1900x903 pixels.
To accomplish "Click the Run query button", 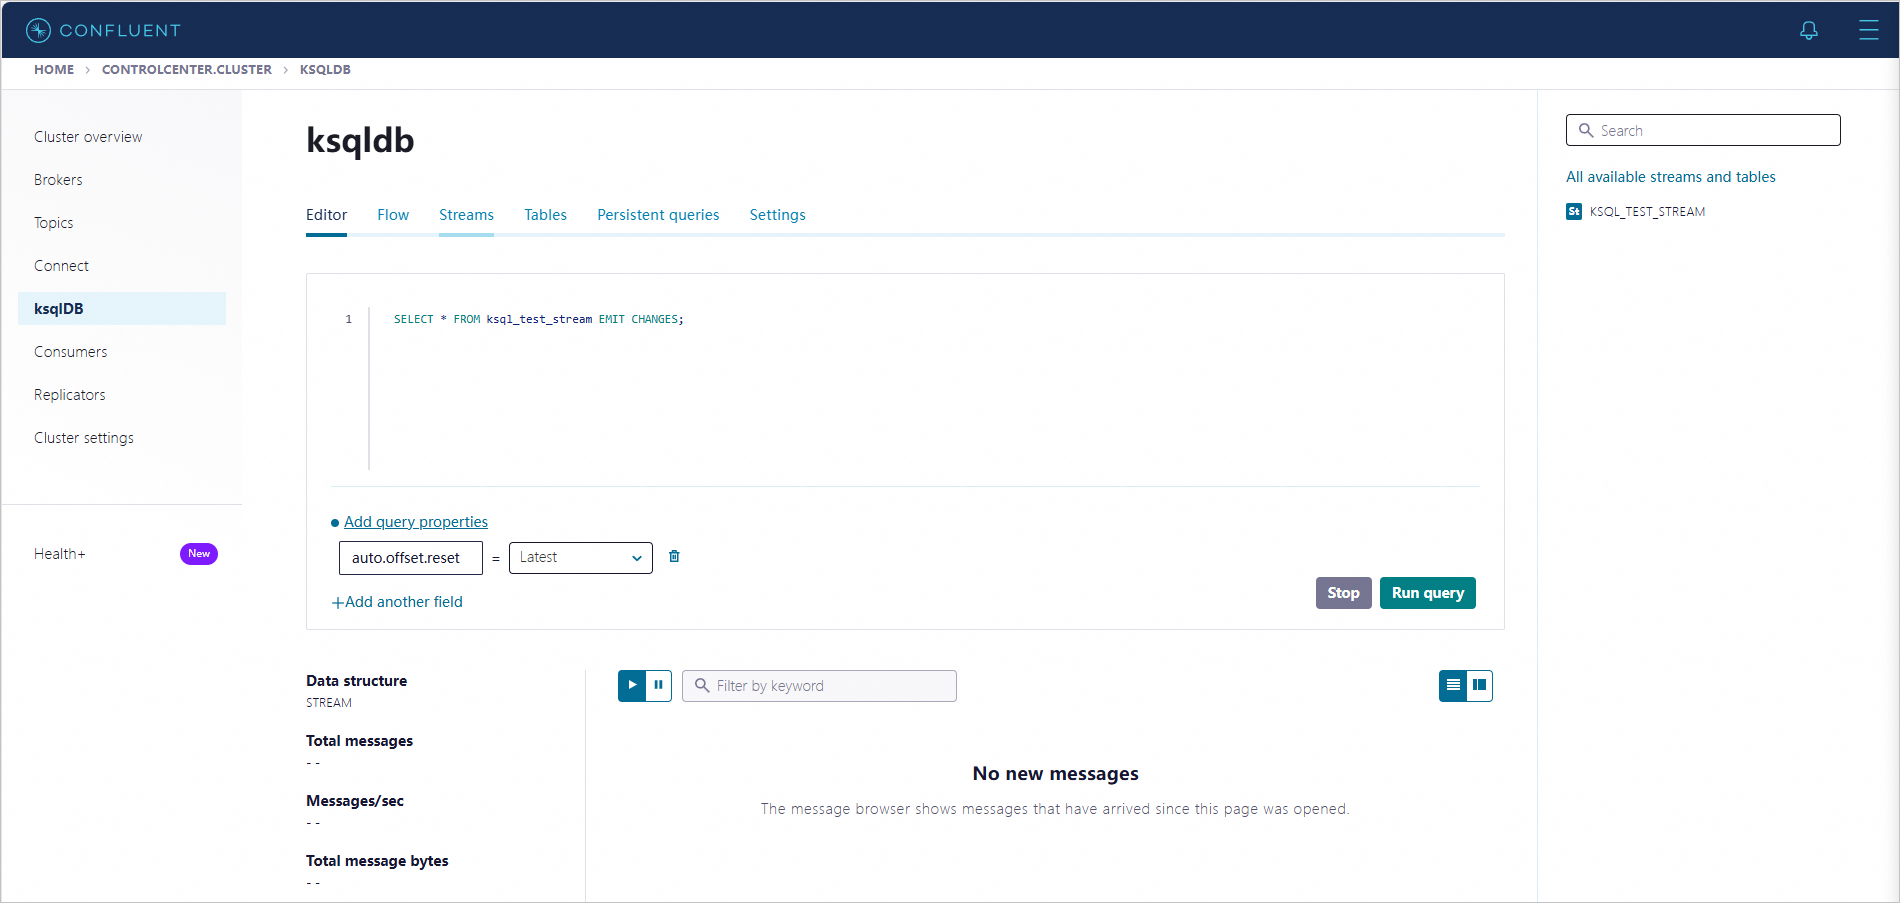I will 1428,593.
